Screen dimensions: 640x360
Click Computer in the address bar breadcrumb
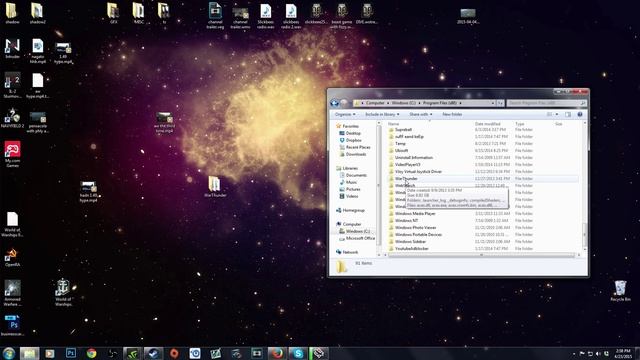(x=375, y=103)
